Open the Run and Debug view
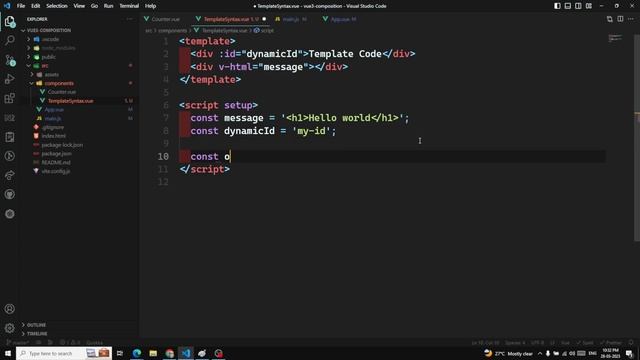 point(10,79)
